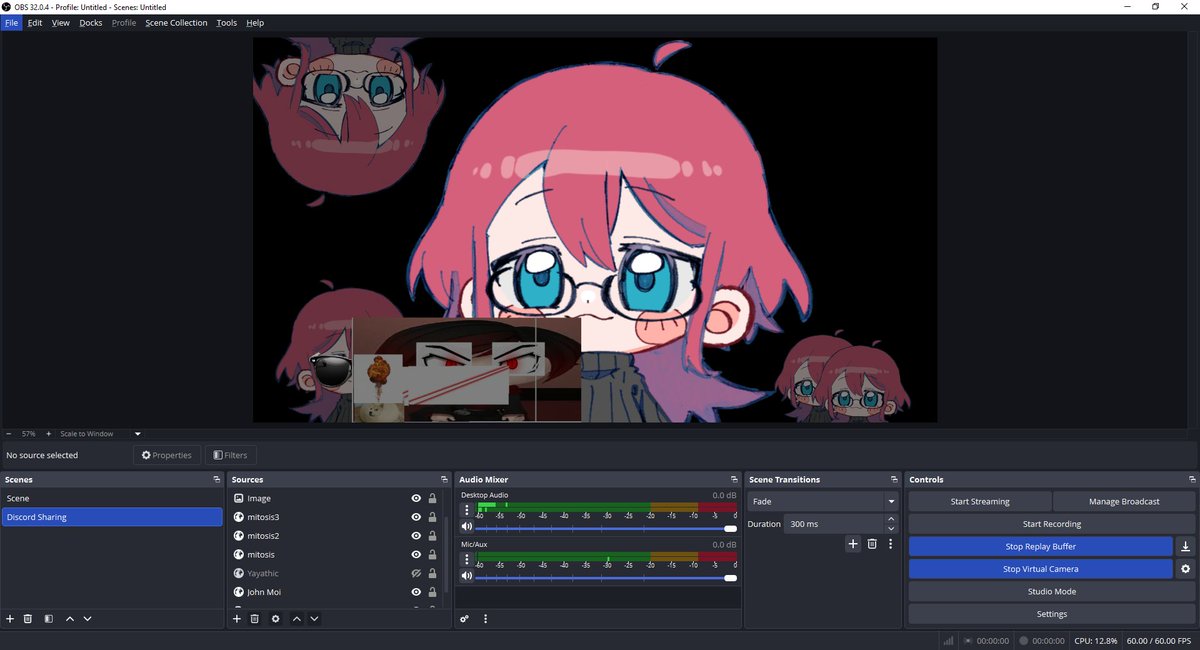Delete the source using the Sources trash icon
1200x650 pixels.
[255, 619]
